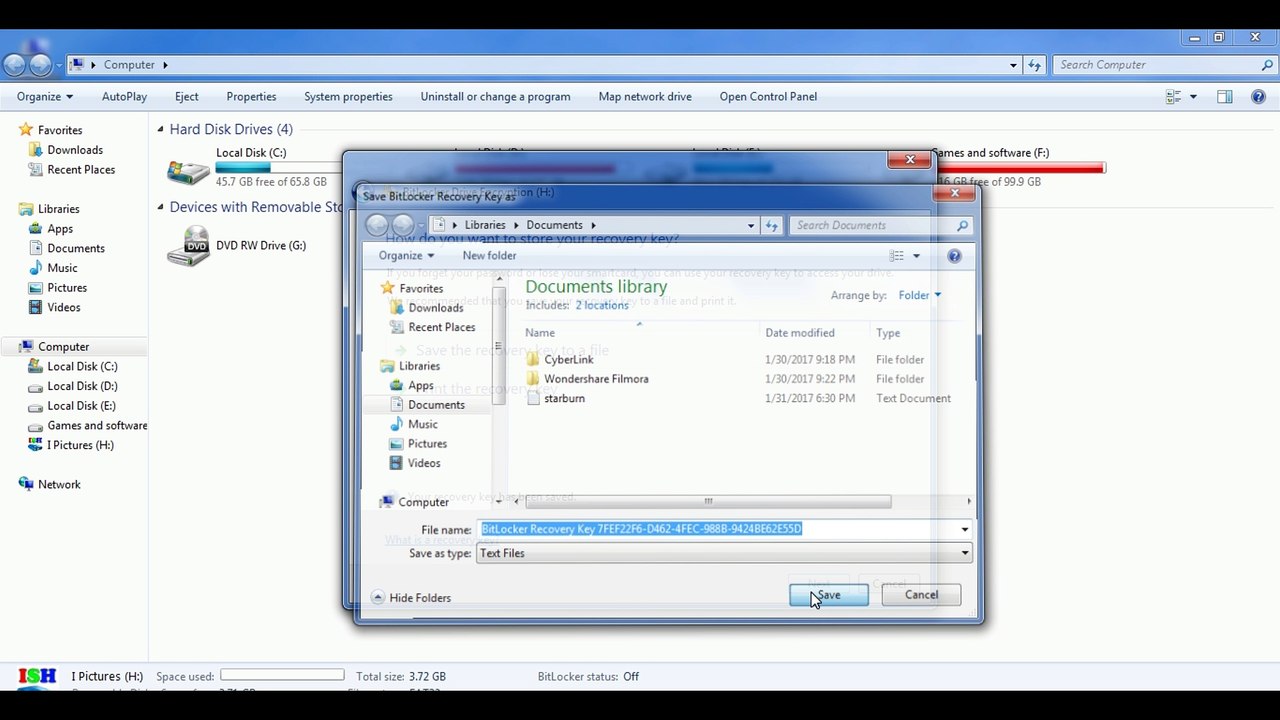Select Downloads in Explorer Favorites

pos(75,150)
